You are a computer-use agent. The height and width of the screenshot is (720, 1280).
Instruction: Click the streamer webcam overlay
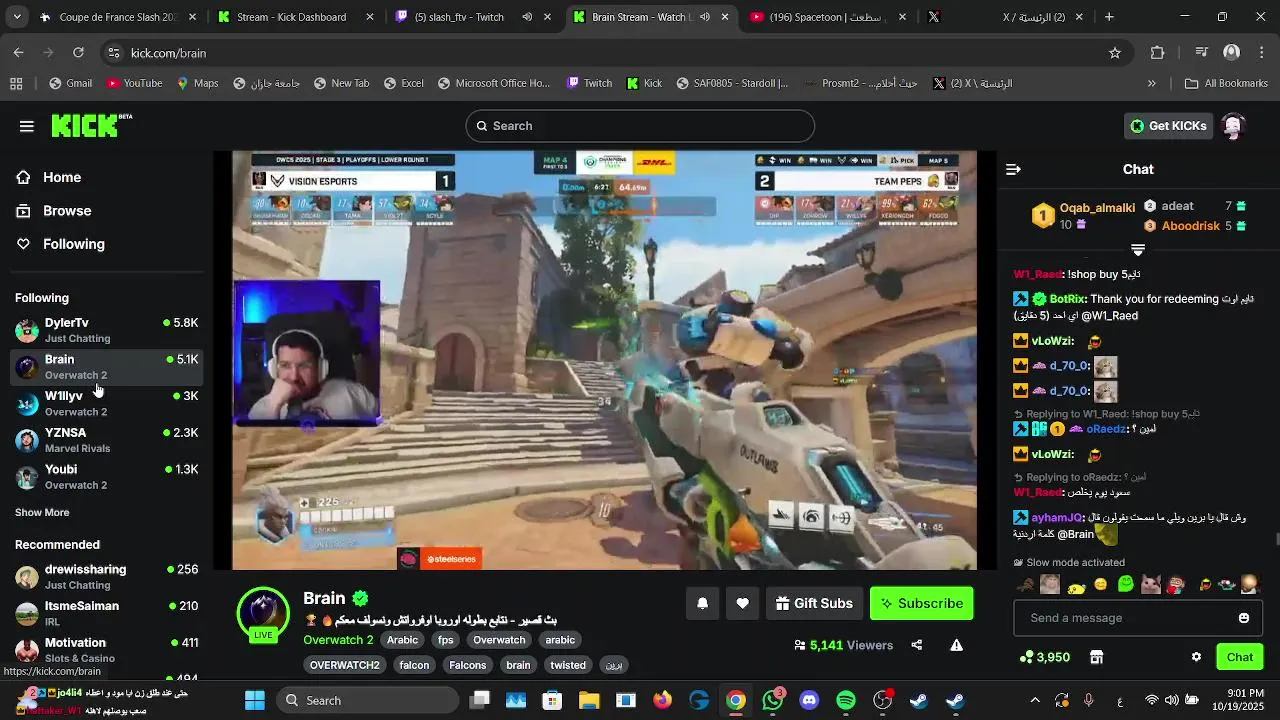tap(307, 353)
